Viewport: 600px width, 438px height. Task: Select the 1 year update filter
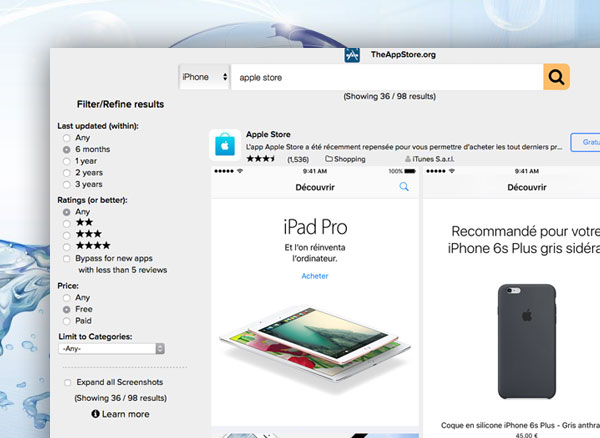point(67,161)
